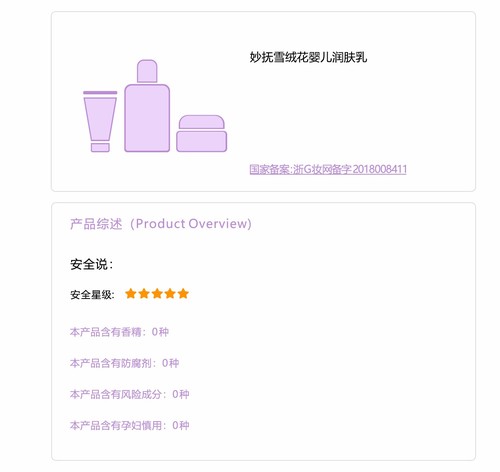
Task: Click the 本产品含有孕妇慎用 0种 line
Action: [130, 425]
